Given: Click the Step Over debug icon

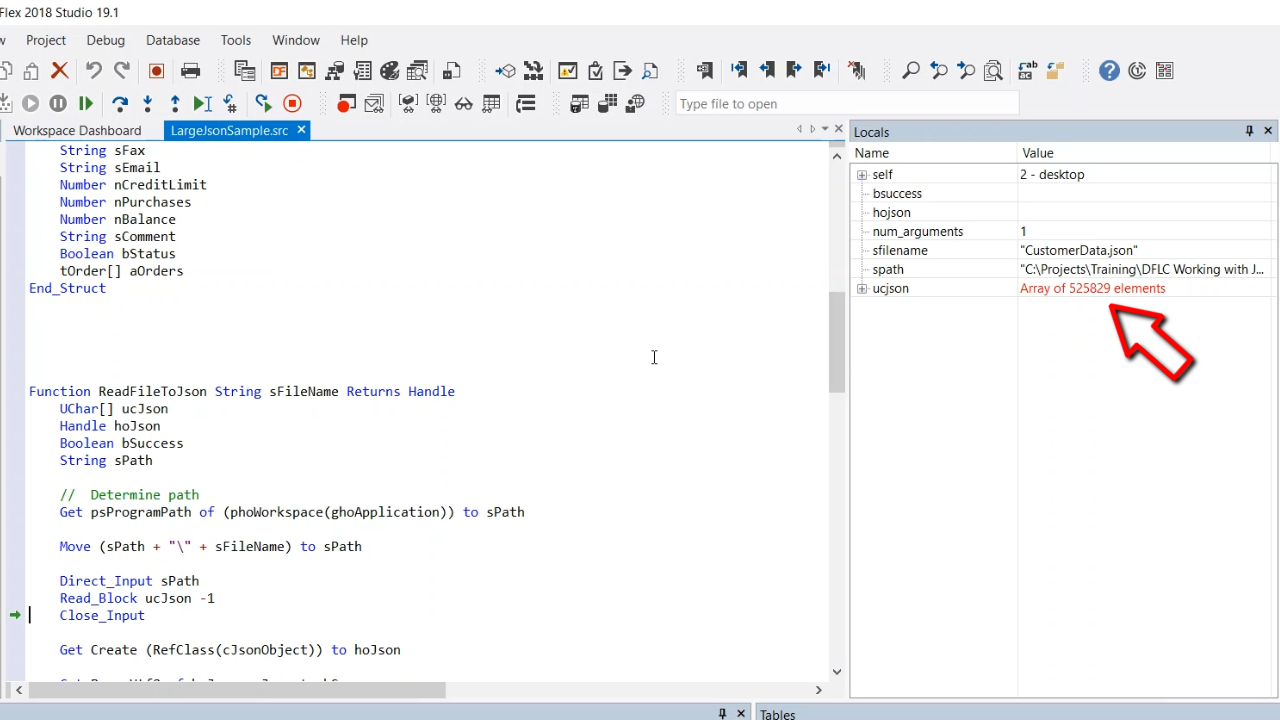Looking at the screenshot, I should [x=120, y=103].
